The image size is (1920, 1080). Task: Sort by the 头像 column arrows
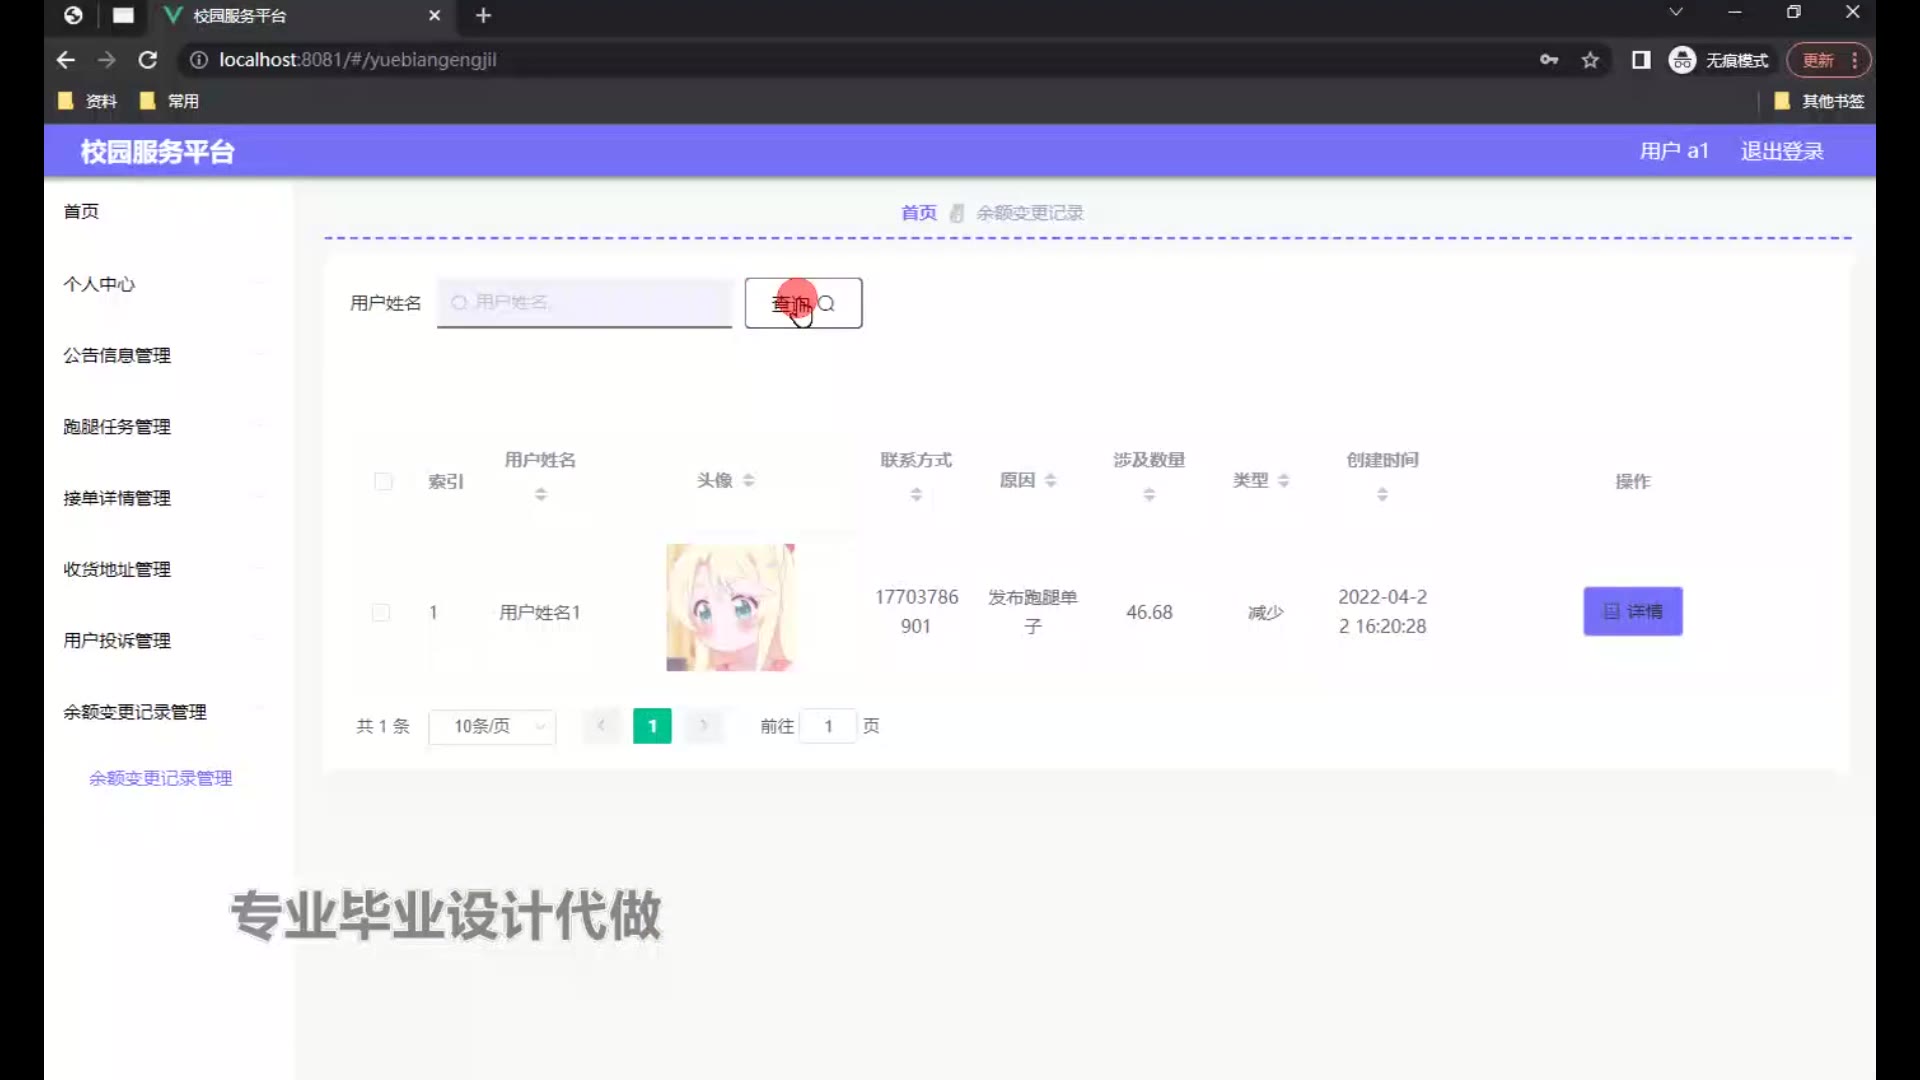748,481
